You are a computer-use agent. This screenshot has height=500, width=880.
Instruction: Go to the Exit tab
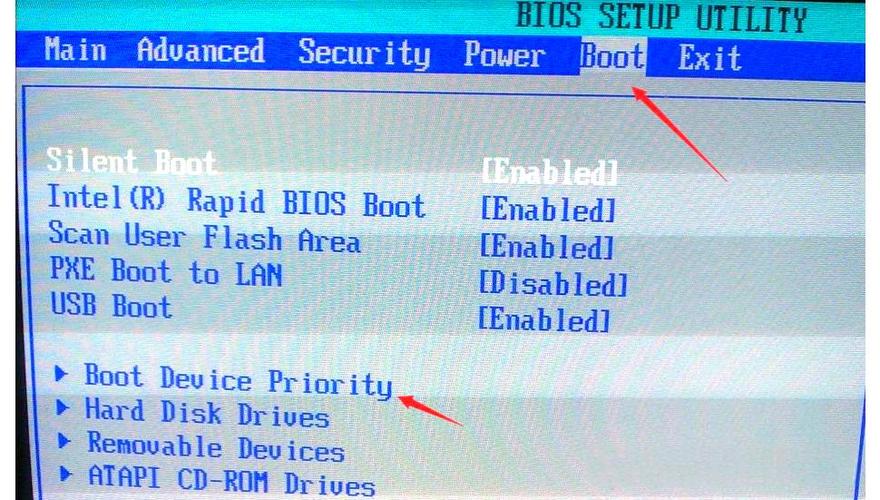pyautogui.click(x=709, y=57)
